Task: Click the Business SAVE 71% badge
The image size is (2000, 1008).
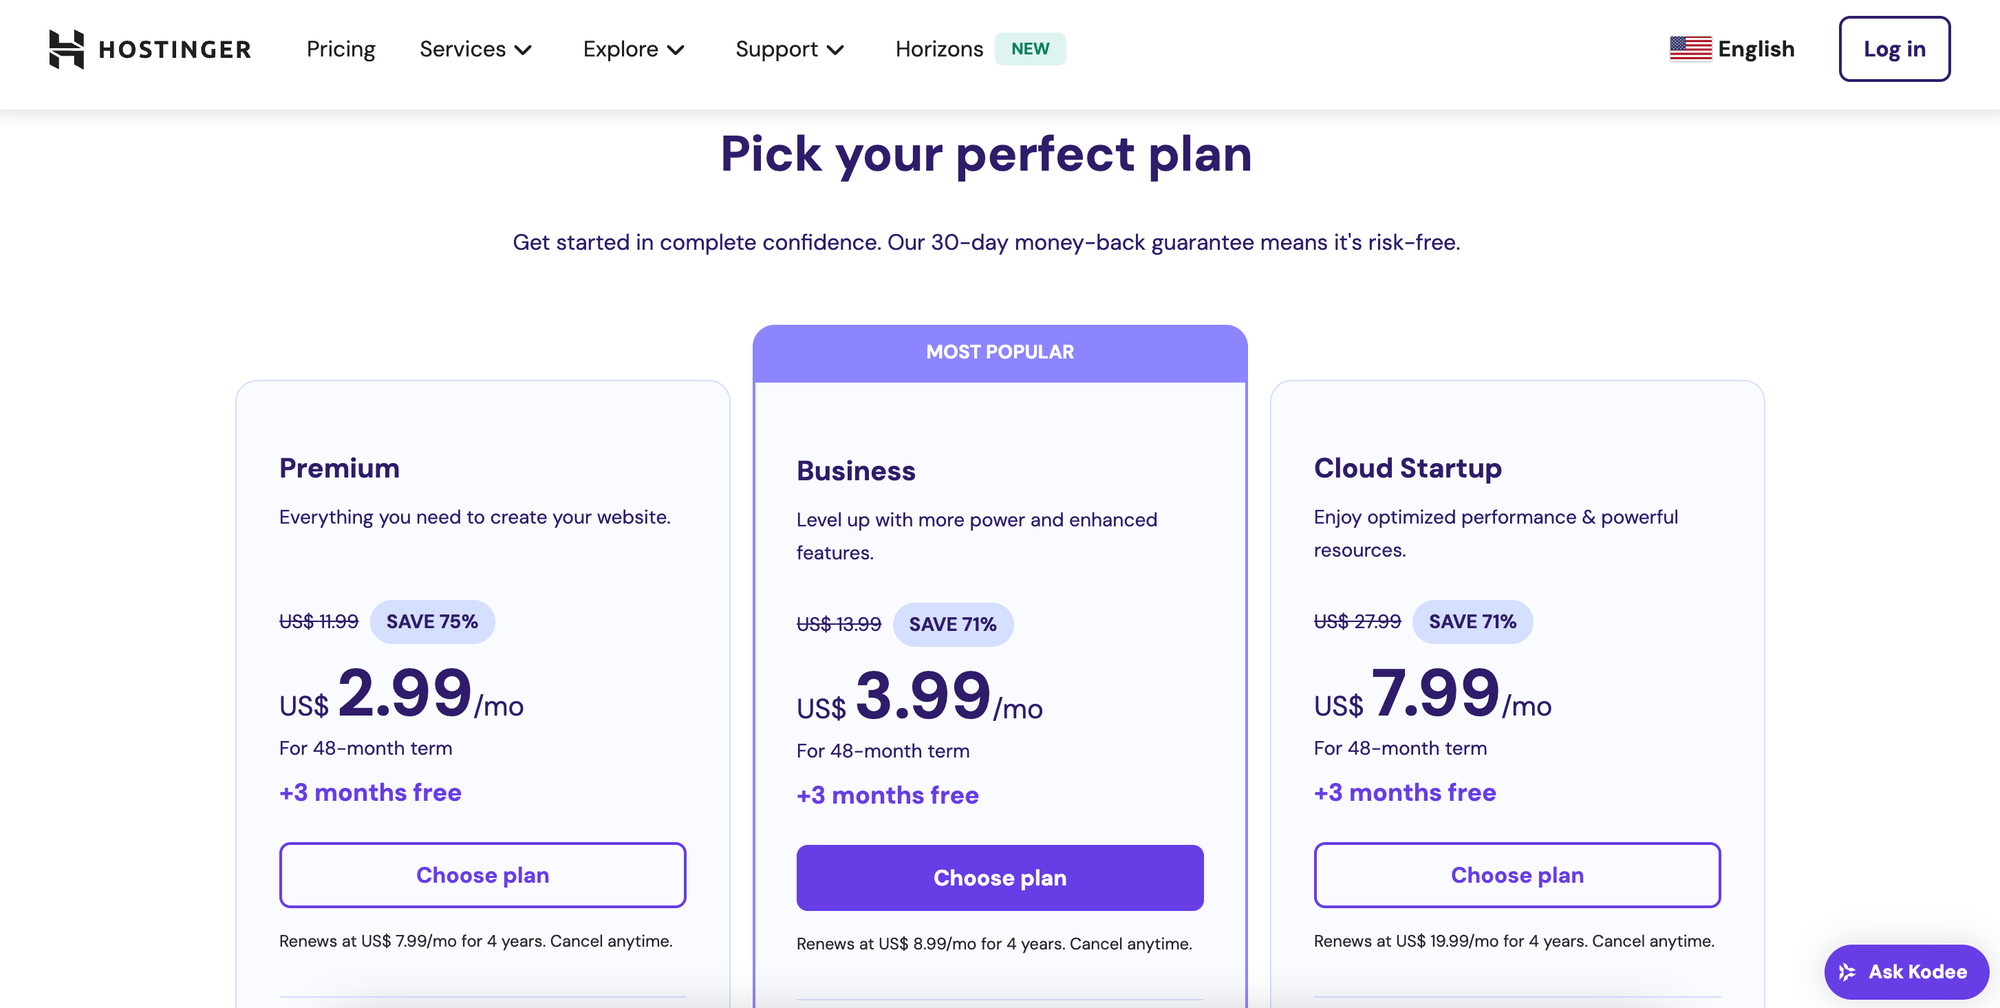Action: click(x=952, y=625)
